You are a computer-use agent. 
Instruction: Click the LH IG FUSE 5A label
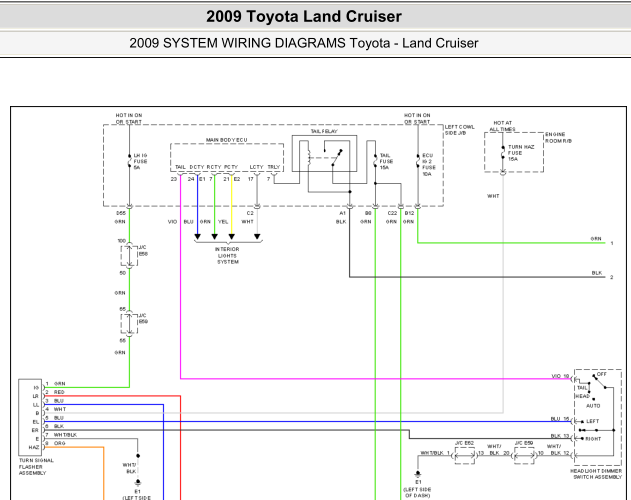click(x=140, y=161)
